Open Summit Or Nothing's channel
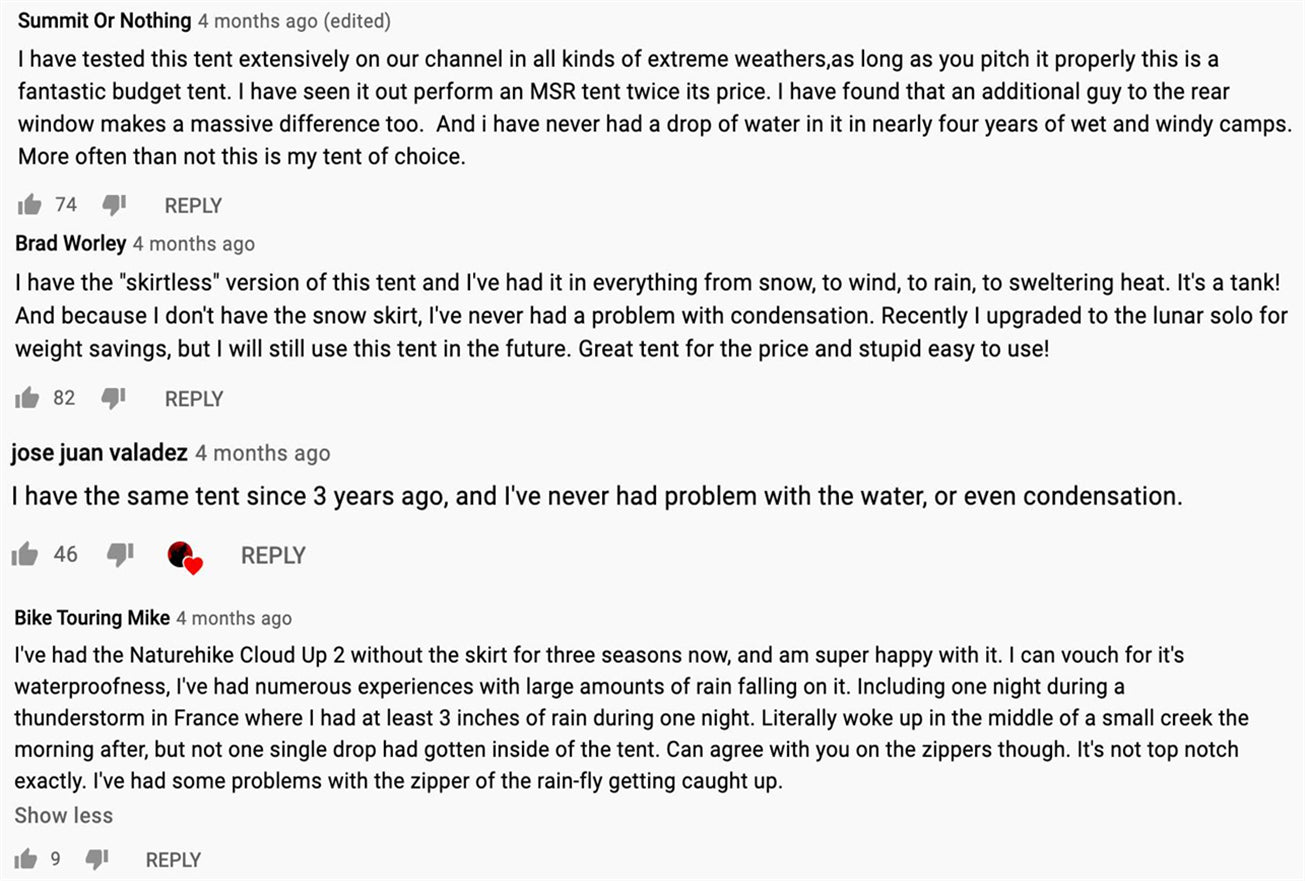Screen dimensions: 1305x881 tap(105, 21)
